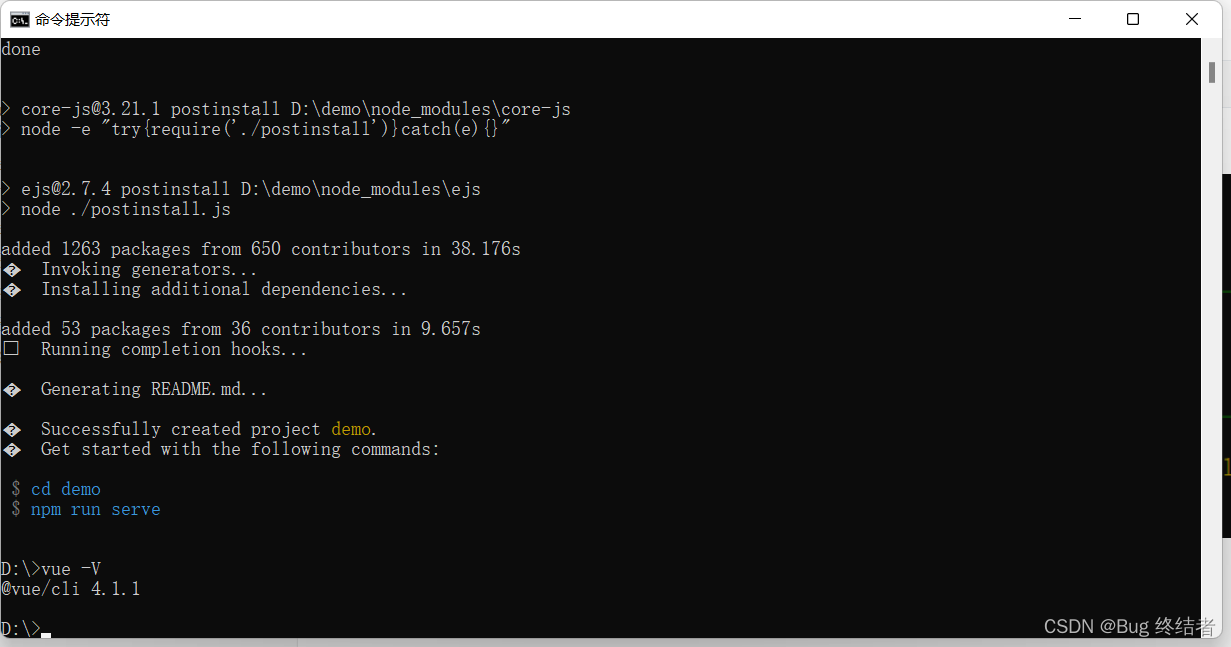The width and height of the screenshot is (1231, 647).
Task: Click the 'npm run serve' command text
Action: click(x=95, y=509)
